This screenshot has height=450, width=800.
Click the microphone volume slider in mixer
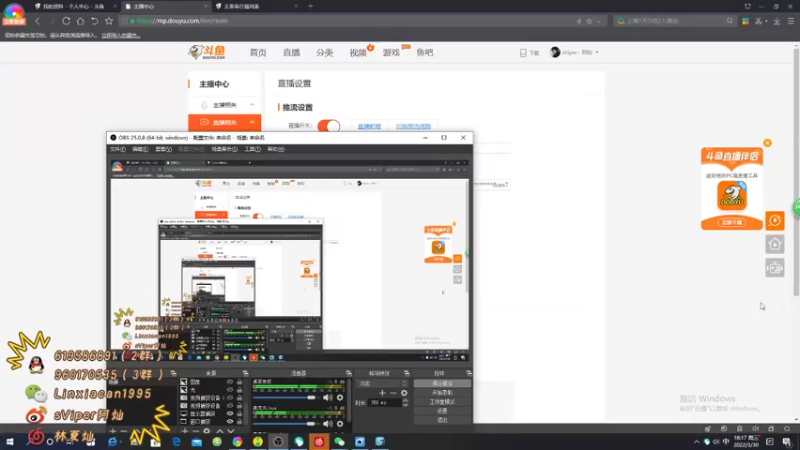285,423
